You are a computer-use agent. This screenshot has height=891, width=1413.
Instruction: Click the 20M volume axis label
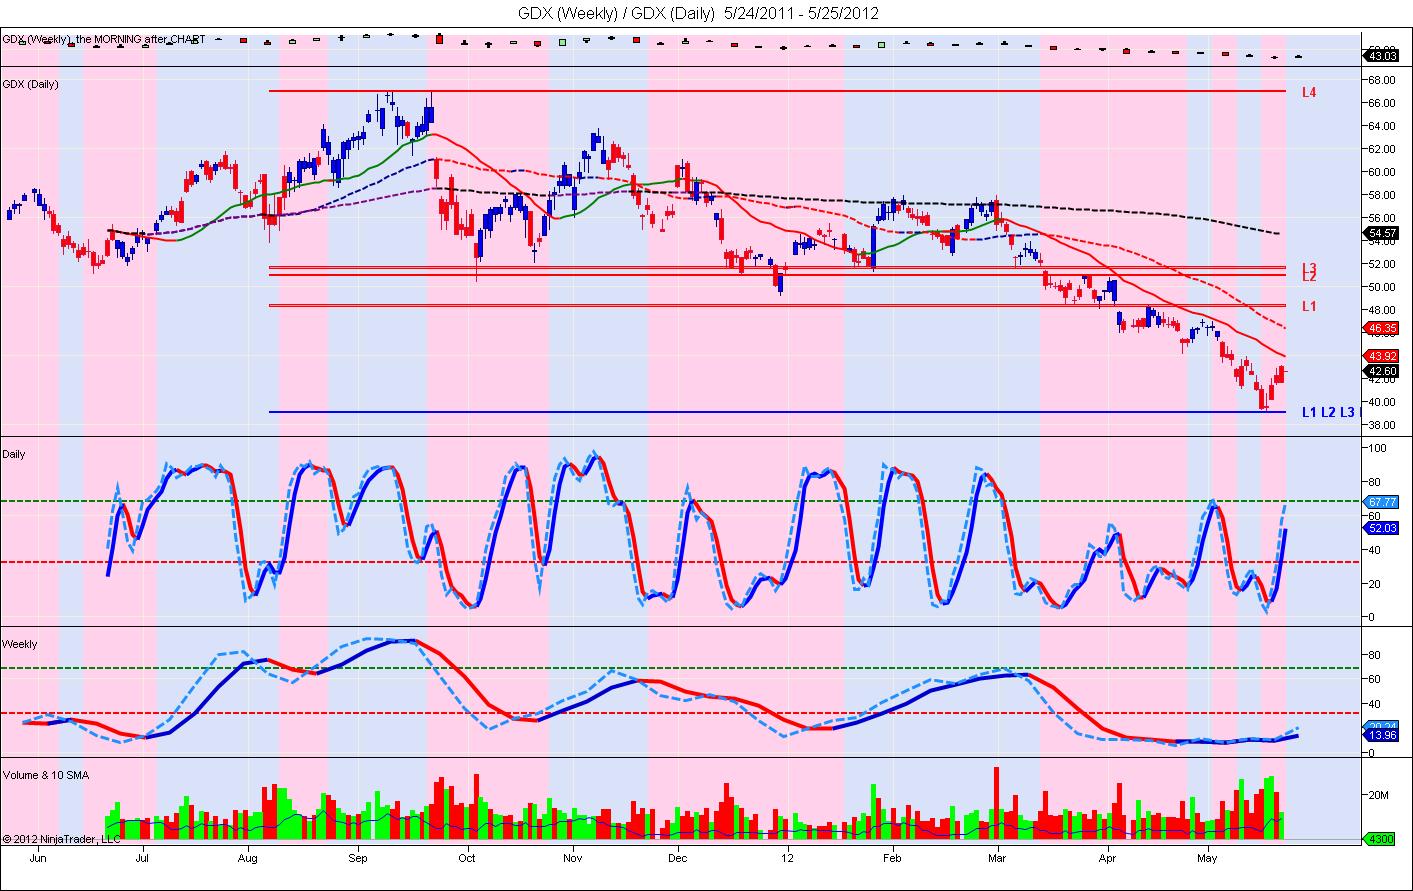(x=1379, y=796)
